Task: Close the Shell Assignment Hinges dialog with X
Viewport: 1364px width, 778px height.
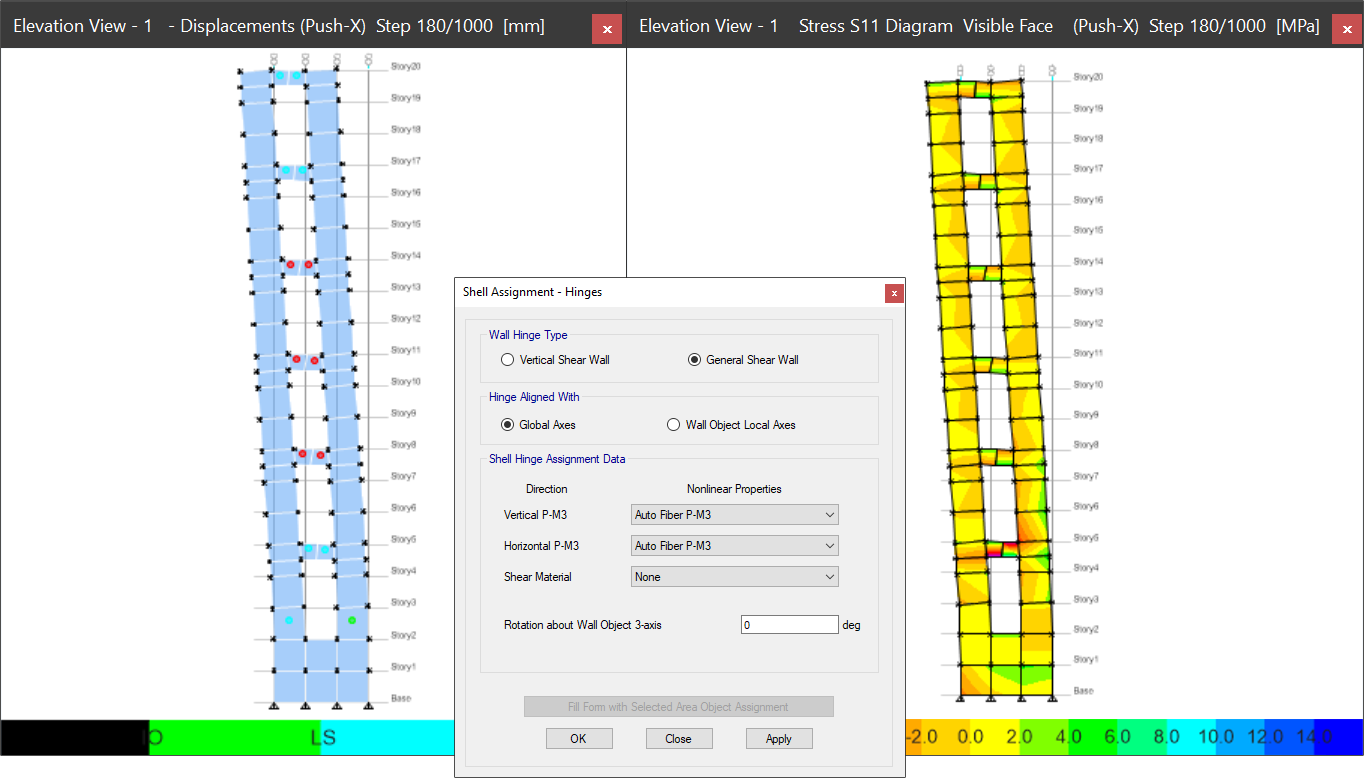Action: tap(894, 293)
